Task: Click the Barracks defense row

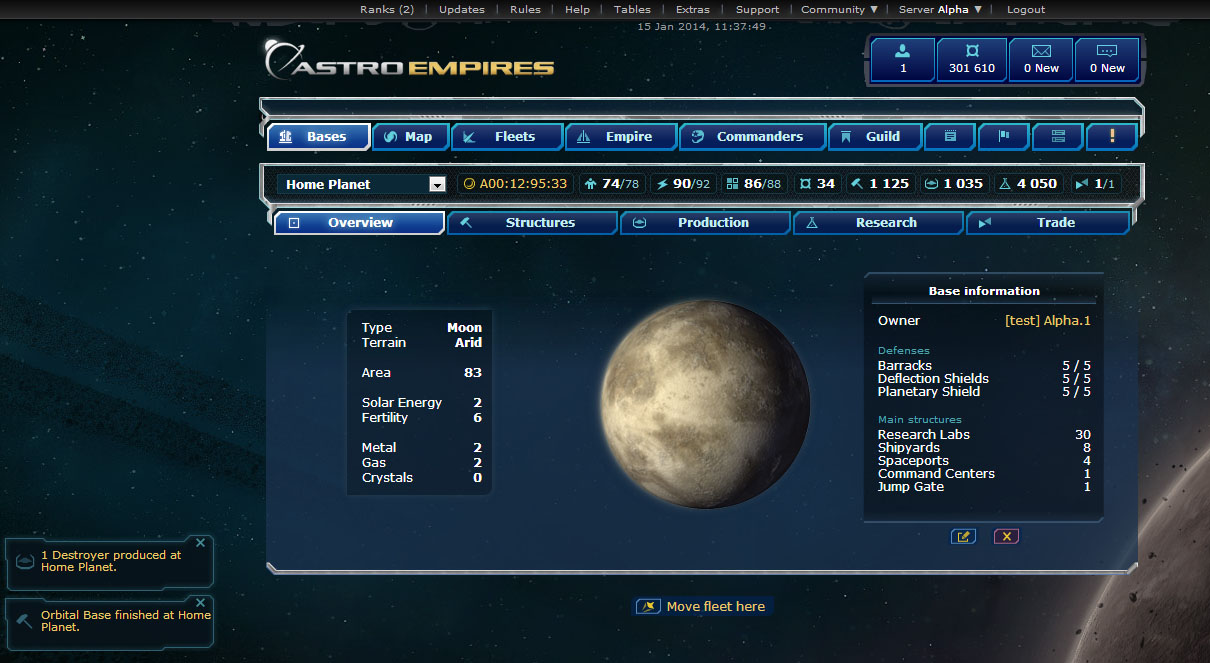Action: 984,366
